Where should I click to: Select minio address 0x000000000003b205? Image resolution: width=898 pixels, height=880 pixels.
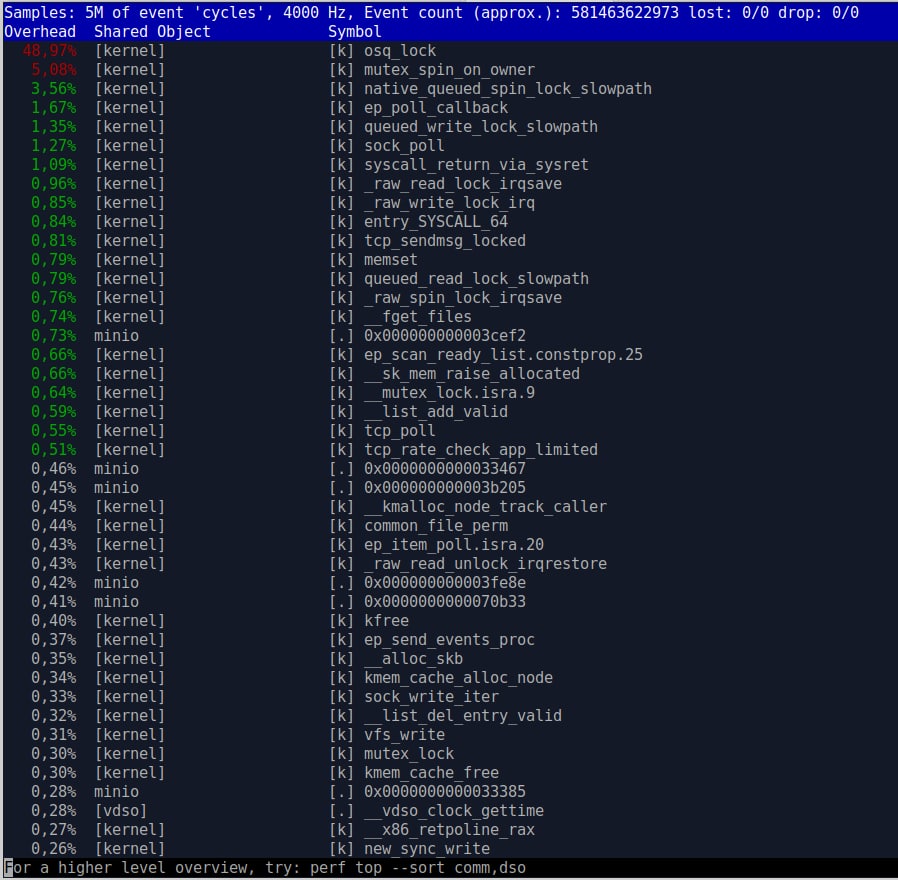[x=444, y=488]
